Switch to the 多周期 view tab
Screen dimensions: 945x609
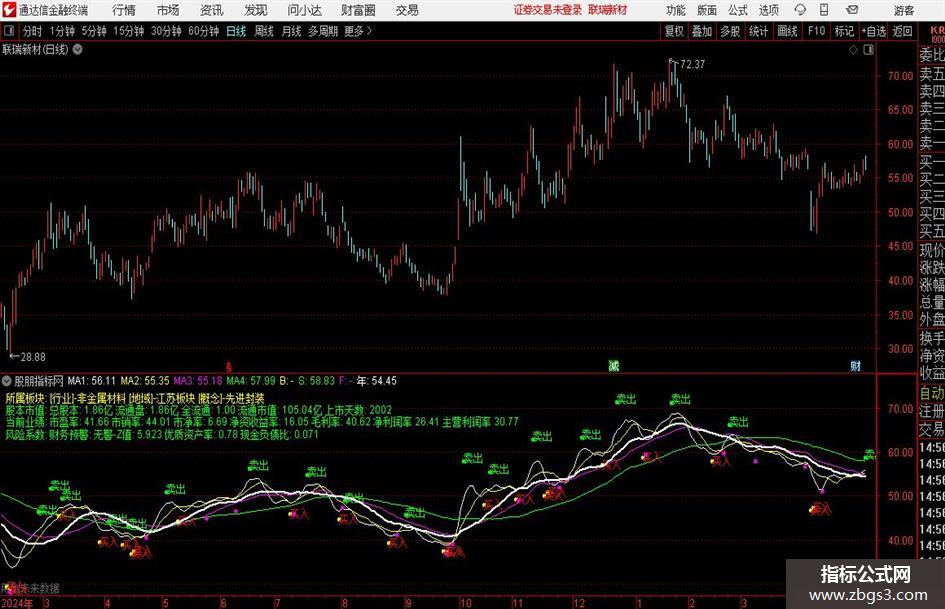click(323, 31)
